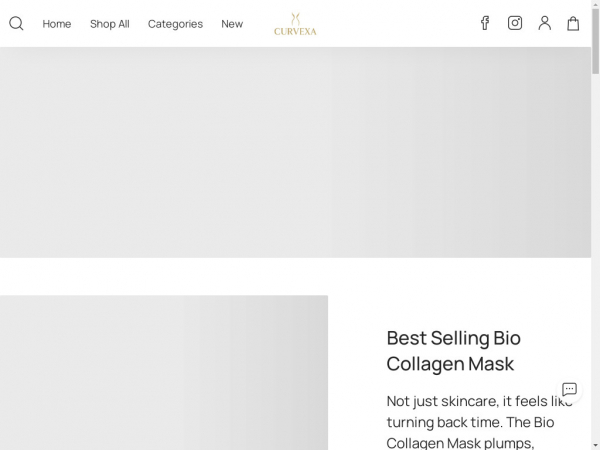Expand the Categories menu
This screenshot has height=450, width=600.
[x=175, y=24]
